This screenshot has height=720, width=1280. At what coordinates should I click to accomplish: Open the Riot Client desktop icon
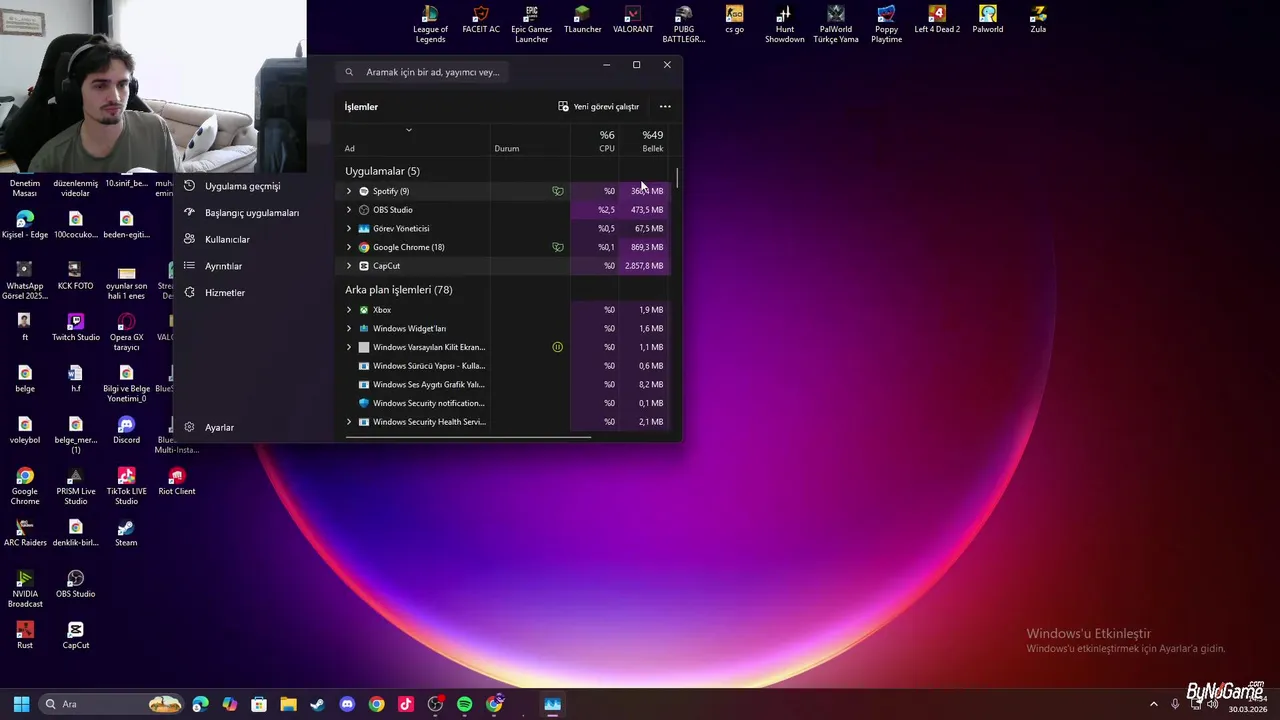(177, 481)
